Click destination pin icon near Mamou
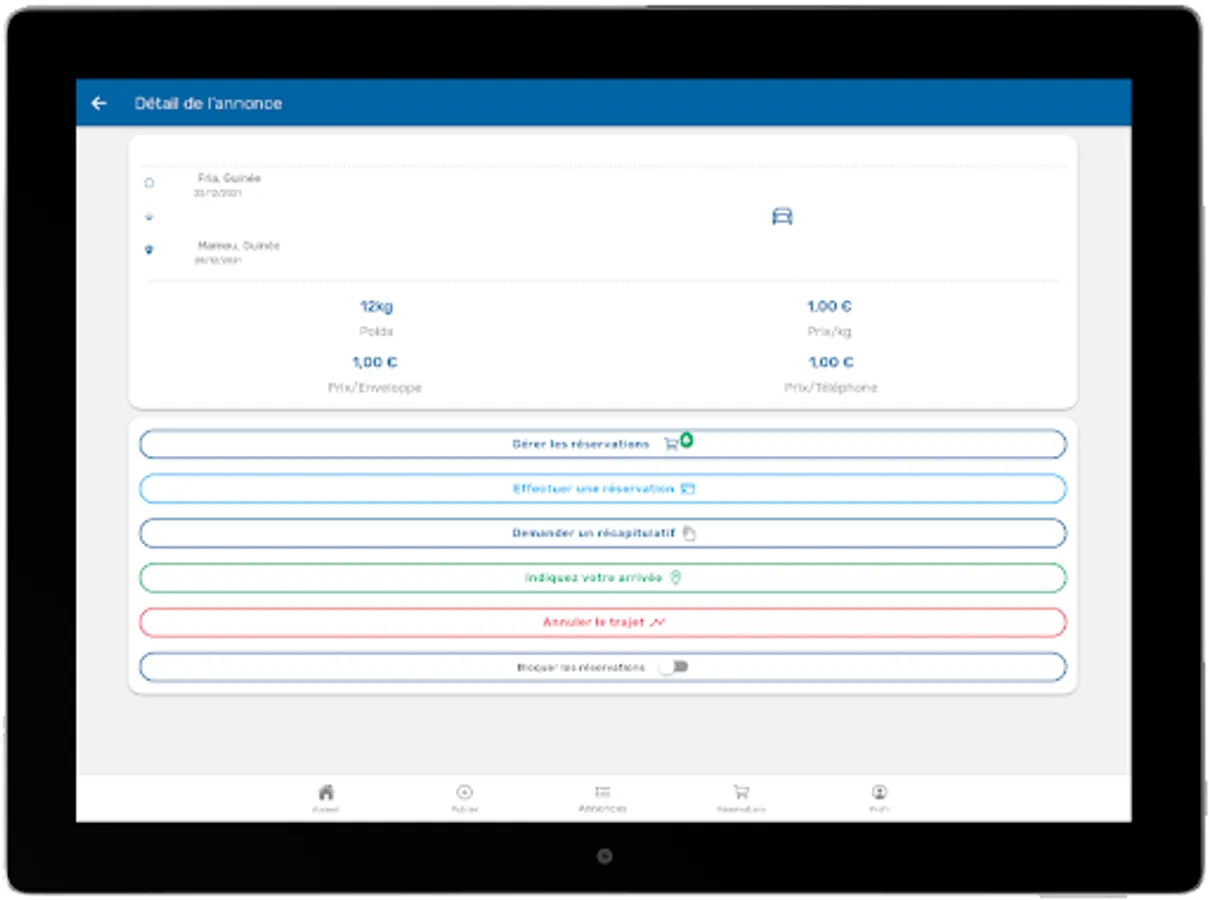The height and width of the screenshot is (900, 1209). click(150, 250)
